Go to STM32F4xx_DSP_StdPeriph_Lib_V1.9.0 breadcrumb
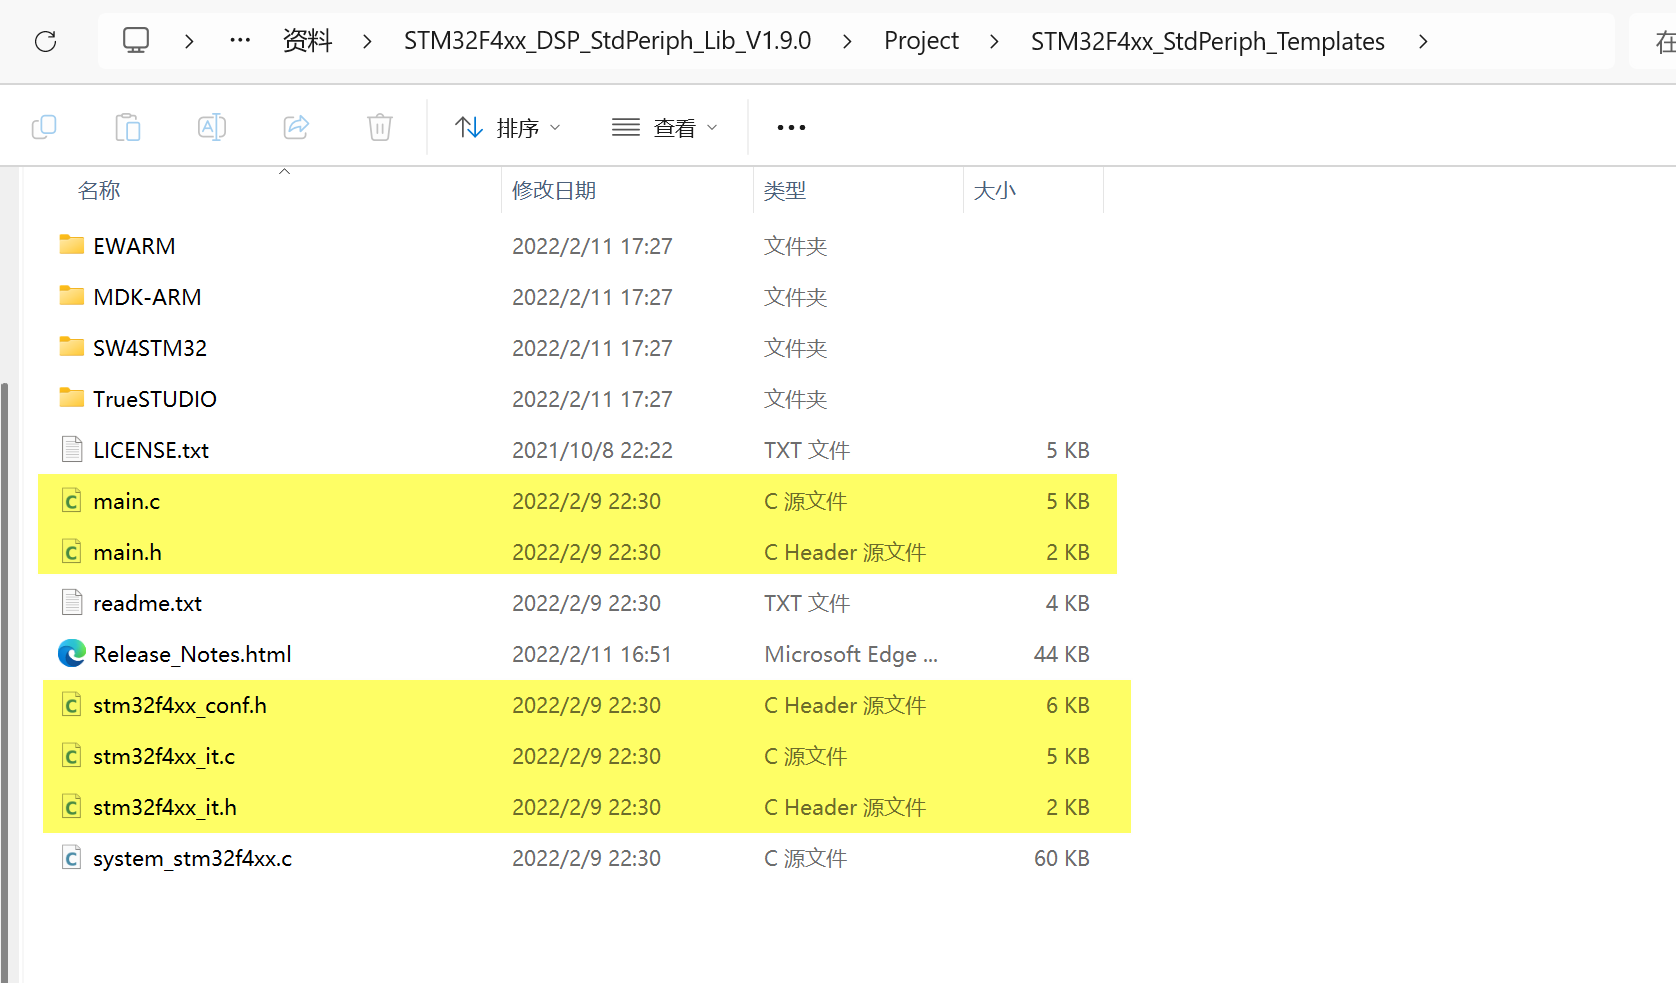Viewport: 1676px width, 983px height. point(607,41)
